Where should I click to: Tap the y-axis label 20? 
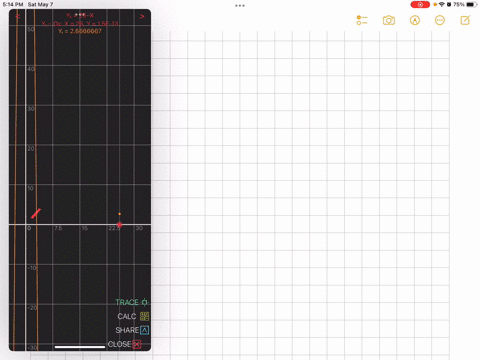[31, 149]
